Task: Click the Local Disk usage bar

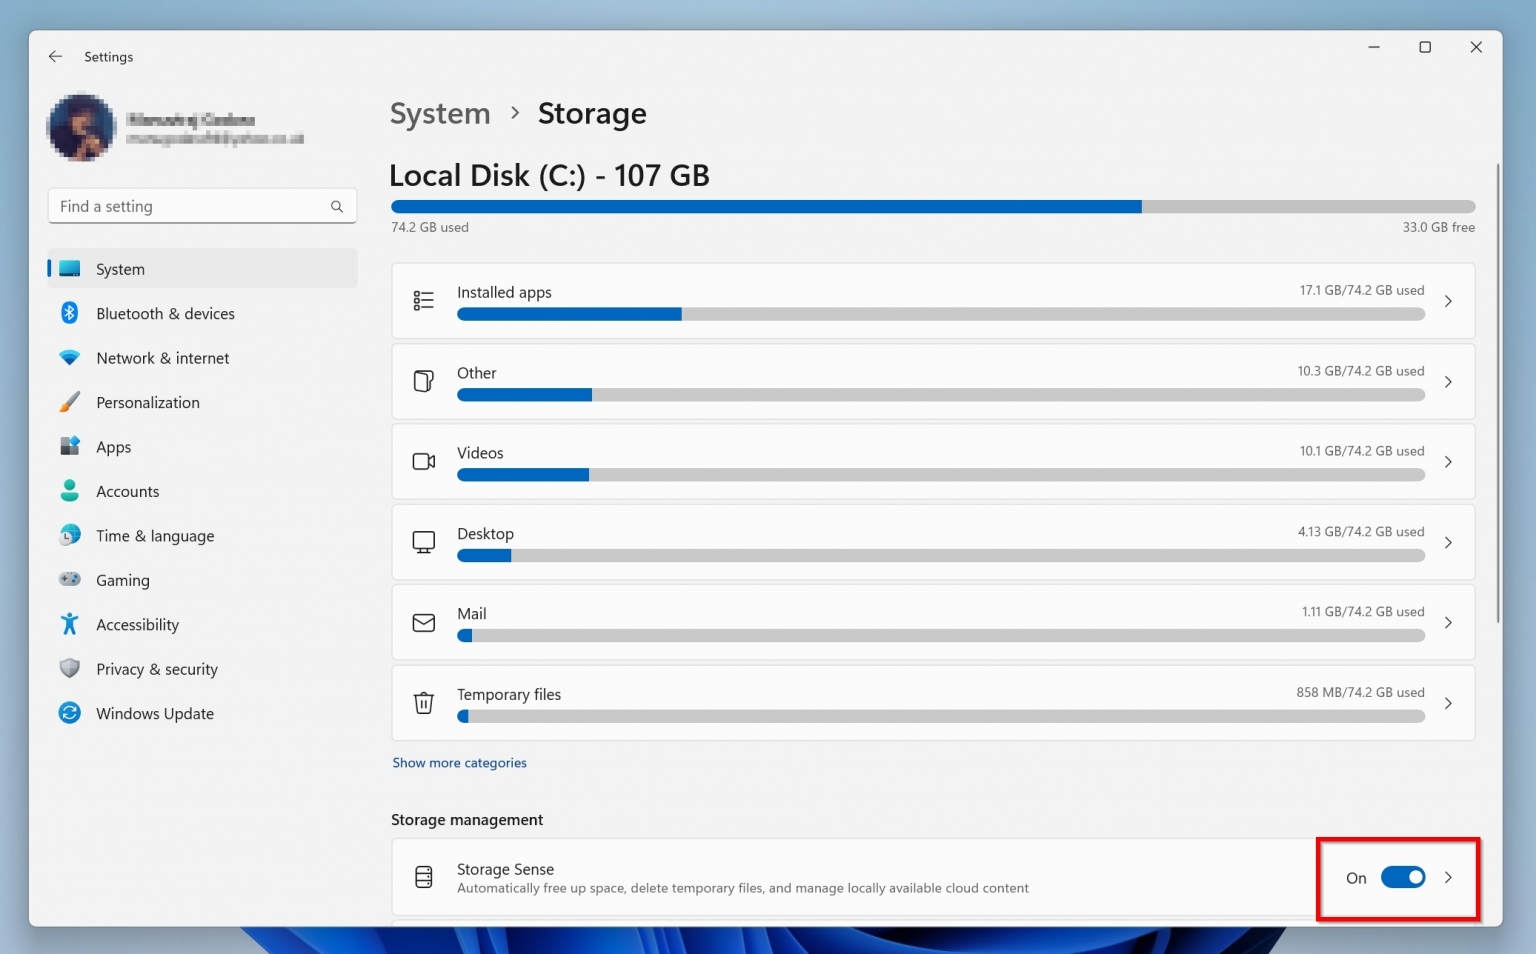Action: point(932,206)
